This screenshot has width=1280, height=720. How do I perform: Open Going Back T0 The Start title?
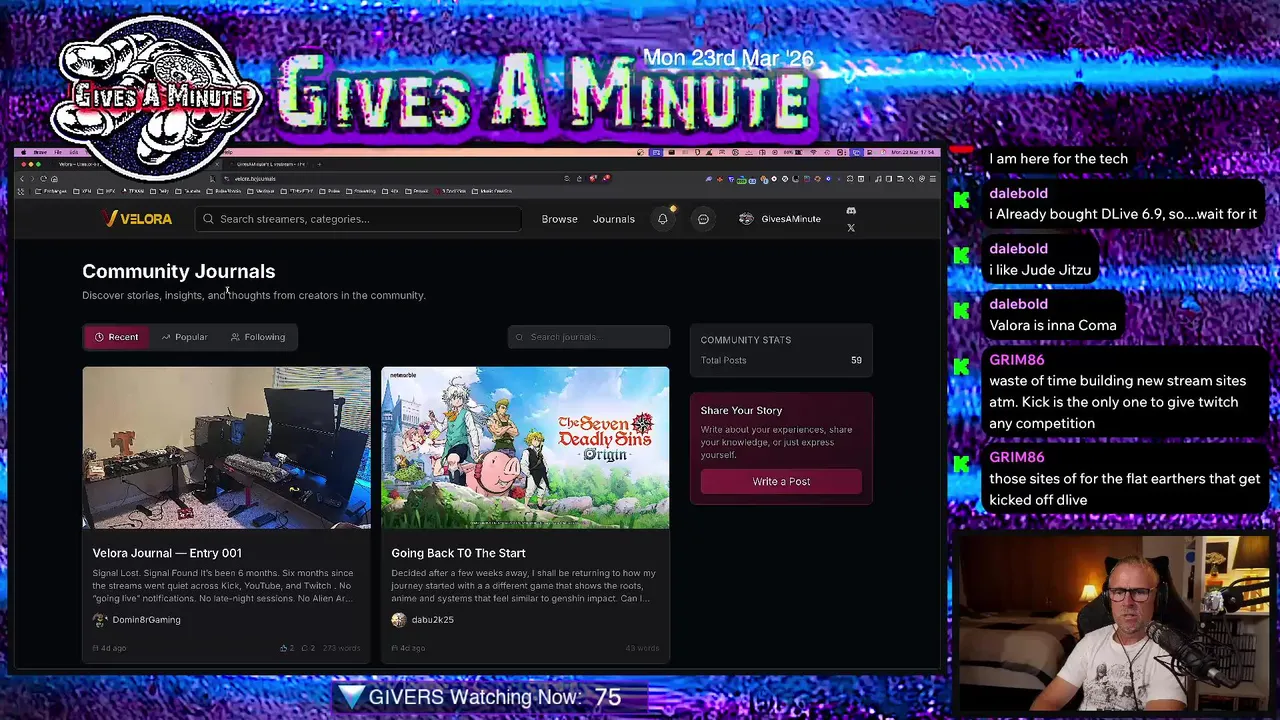click(x=458, y=553)
